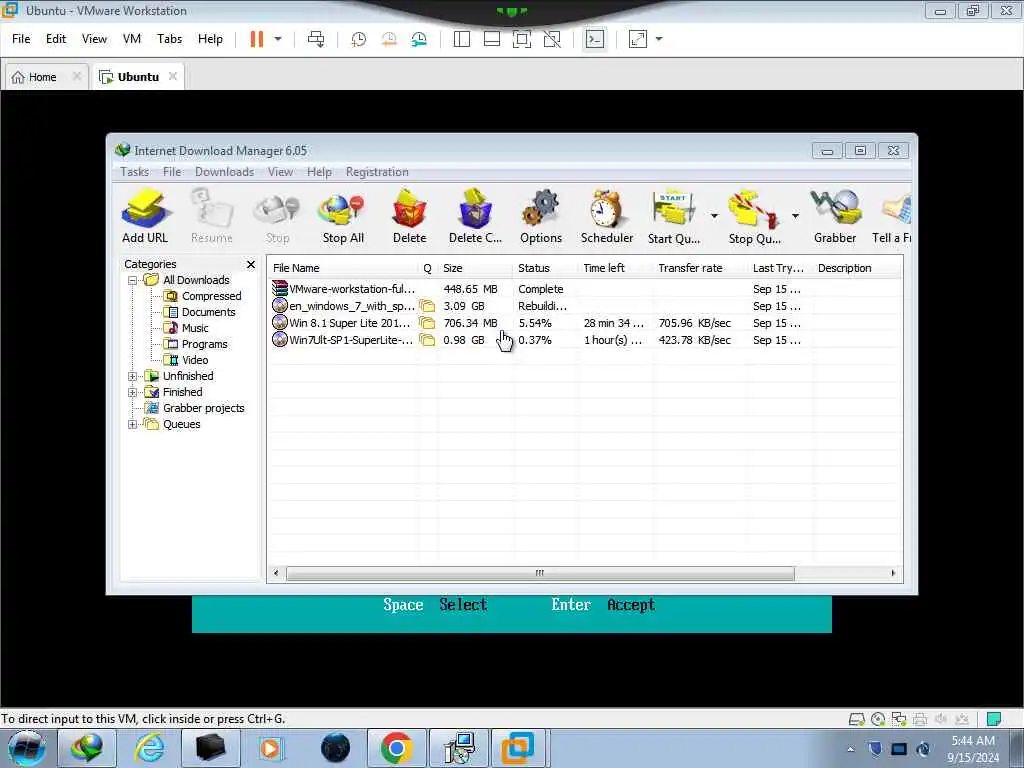Select the Win7Ult-SP1-SuperLite download row
The height and width of the screenshot is (768, 1024).
[584, 340]
